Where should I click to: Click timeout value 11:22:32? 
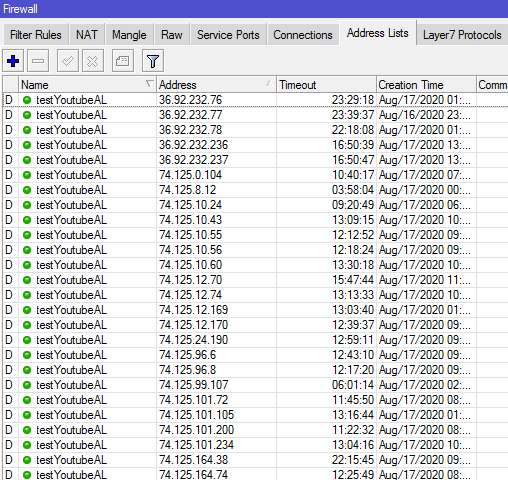(353, 430)
